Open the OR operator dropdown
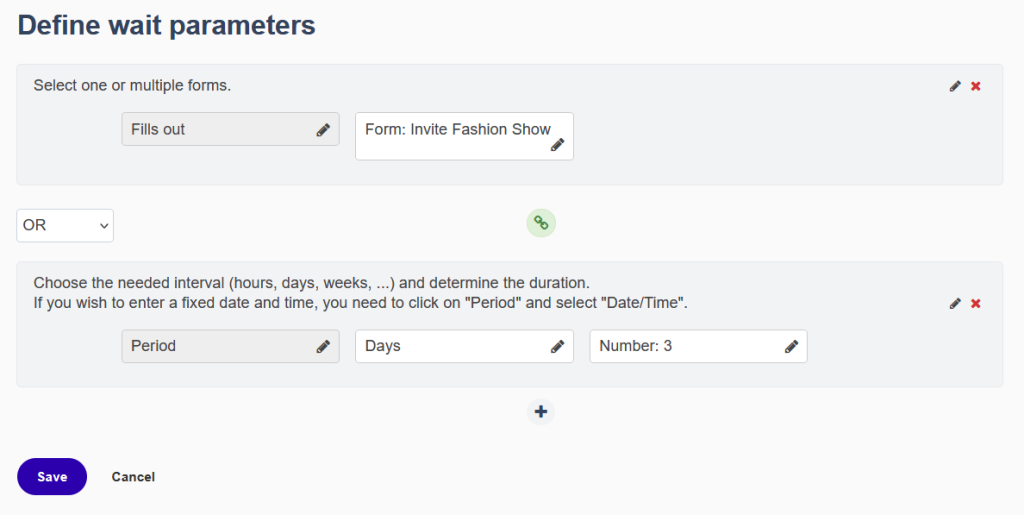 pyautogui.click(x=65, y=225)
